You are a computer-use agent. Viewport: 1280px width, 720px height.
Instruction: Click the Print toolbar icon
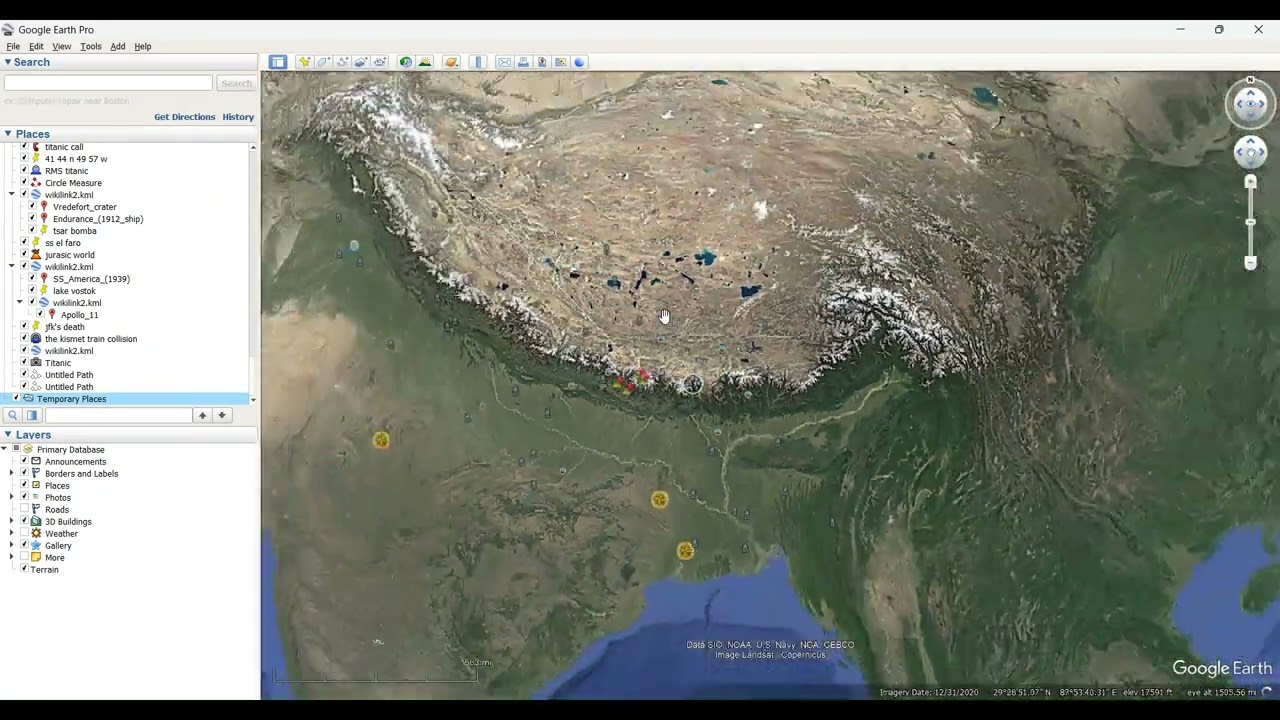coord(523,62)
